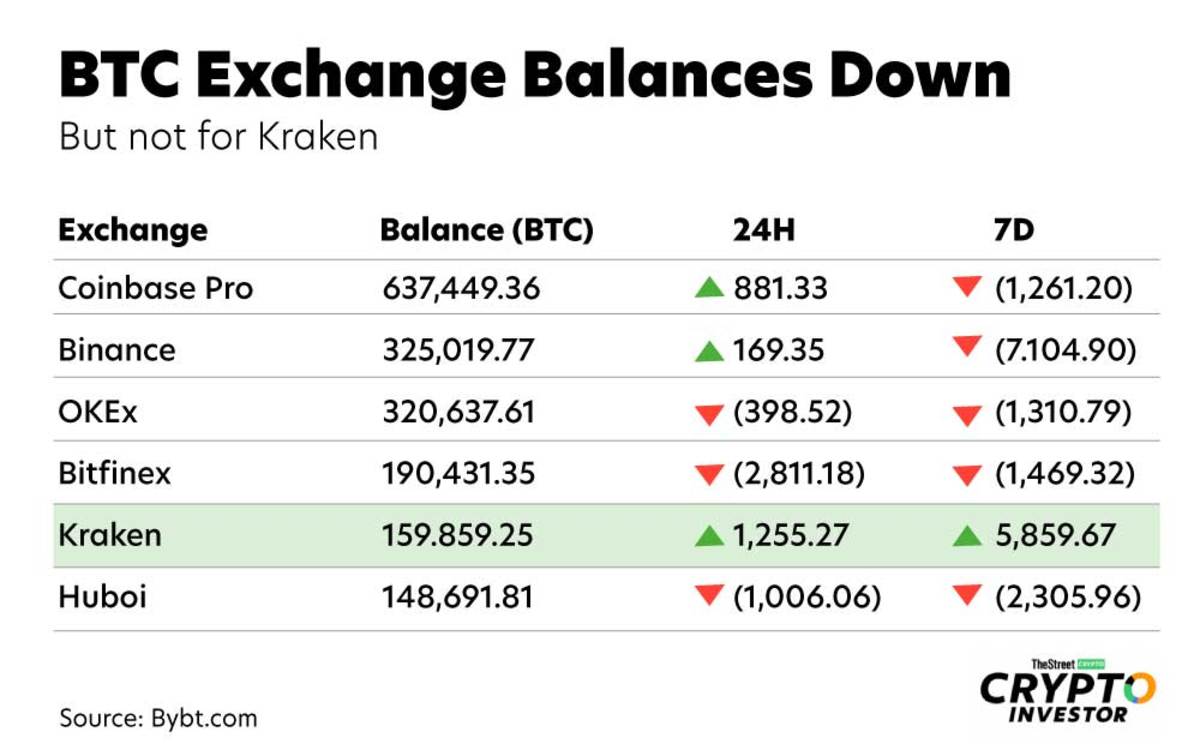The image size is (1200, 750).
Task: Click Kraken's green 7D up arrow
Action: coord(967,536)
